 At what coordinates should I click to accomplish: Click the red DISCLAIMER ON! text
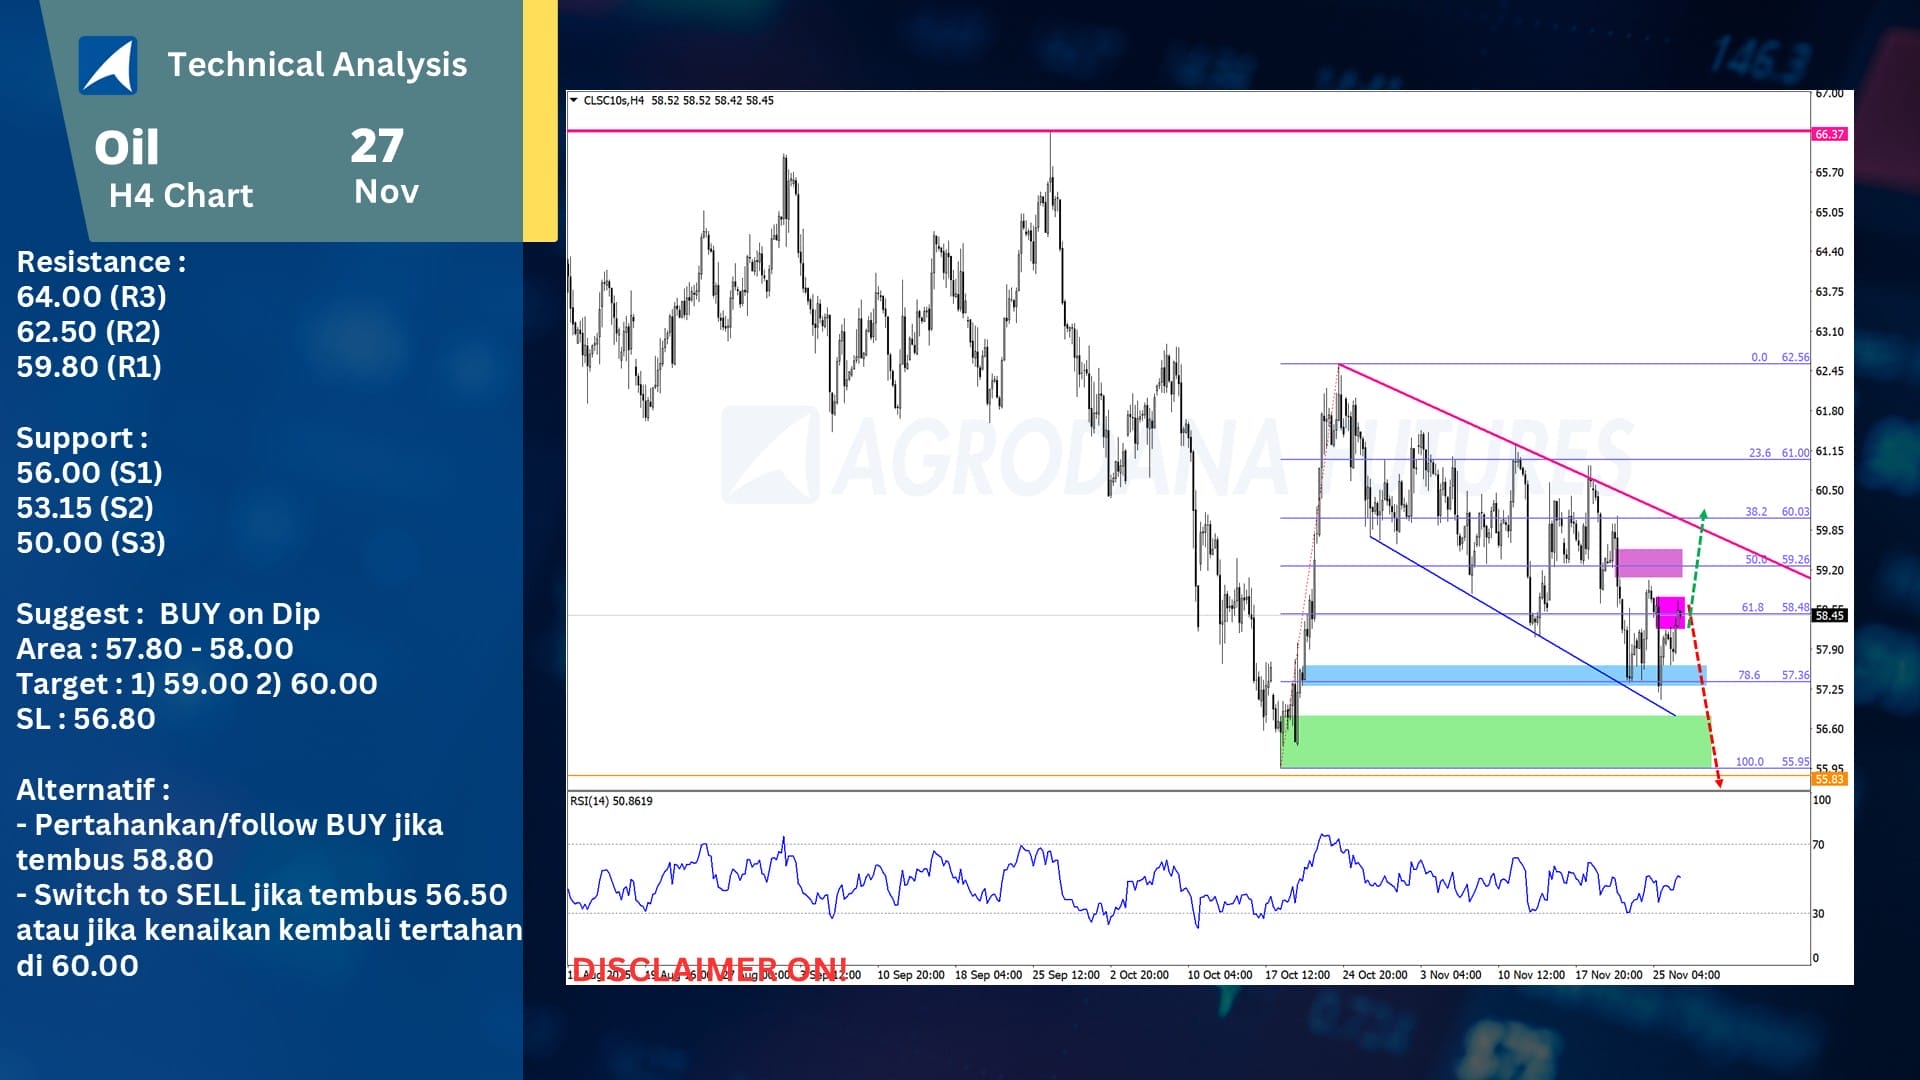click(x=709, y=968)
